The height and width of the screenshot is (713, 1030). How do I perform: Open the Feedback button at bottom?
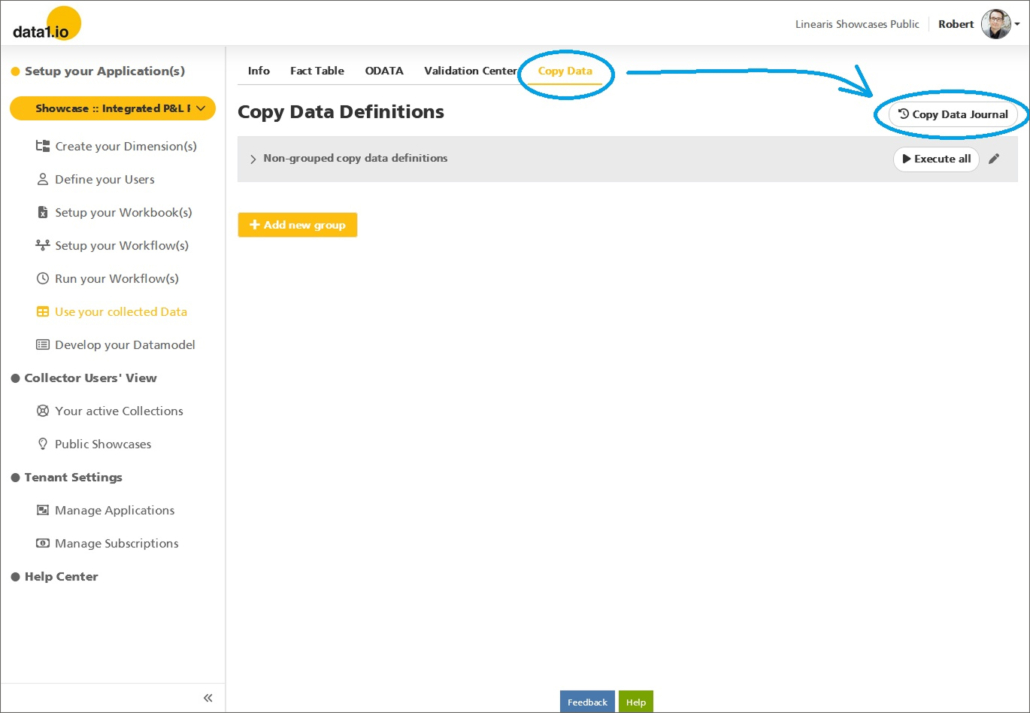(587, 702)
